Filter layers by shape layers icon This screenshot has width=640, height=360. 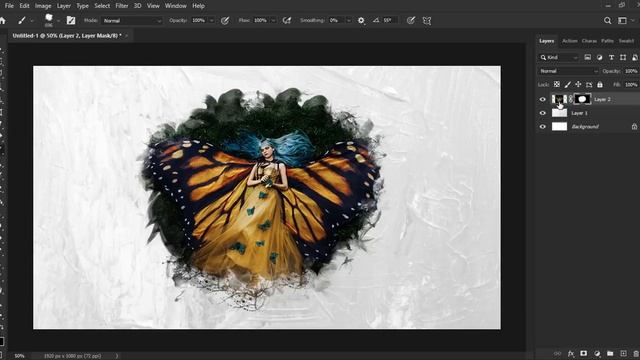pyautogui.click(x=623, y=58)
